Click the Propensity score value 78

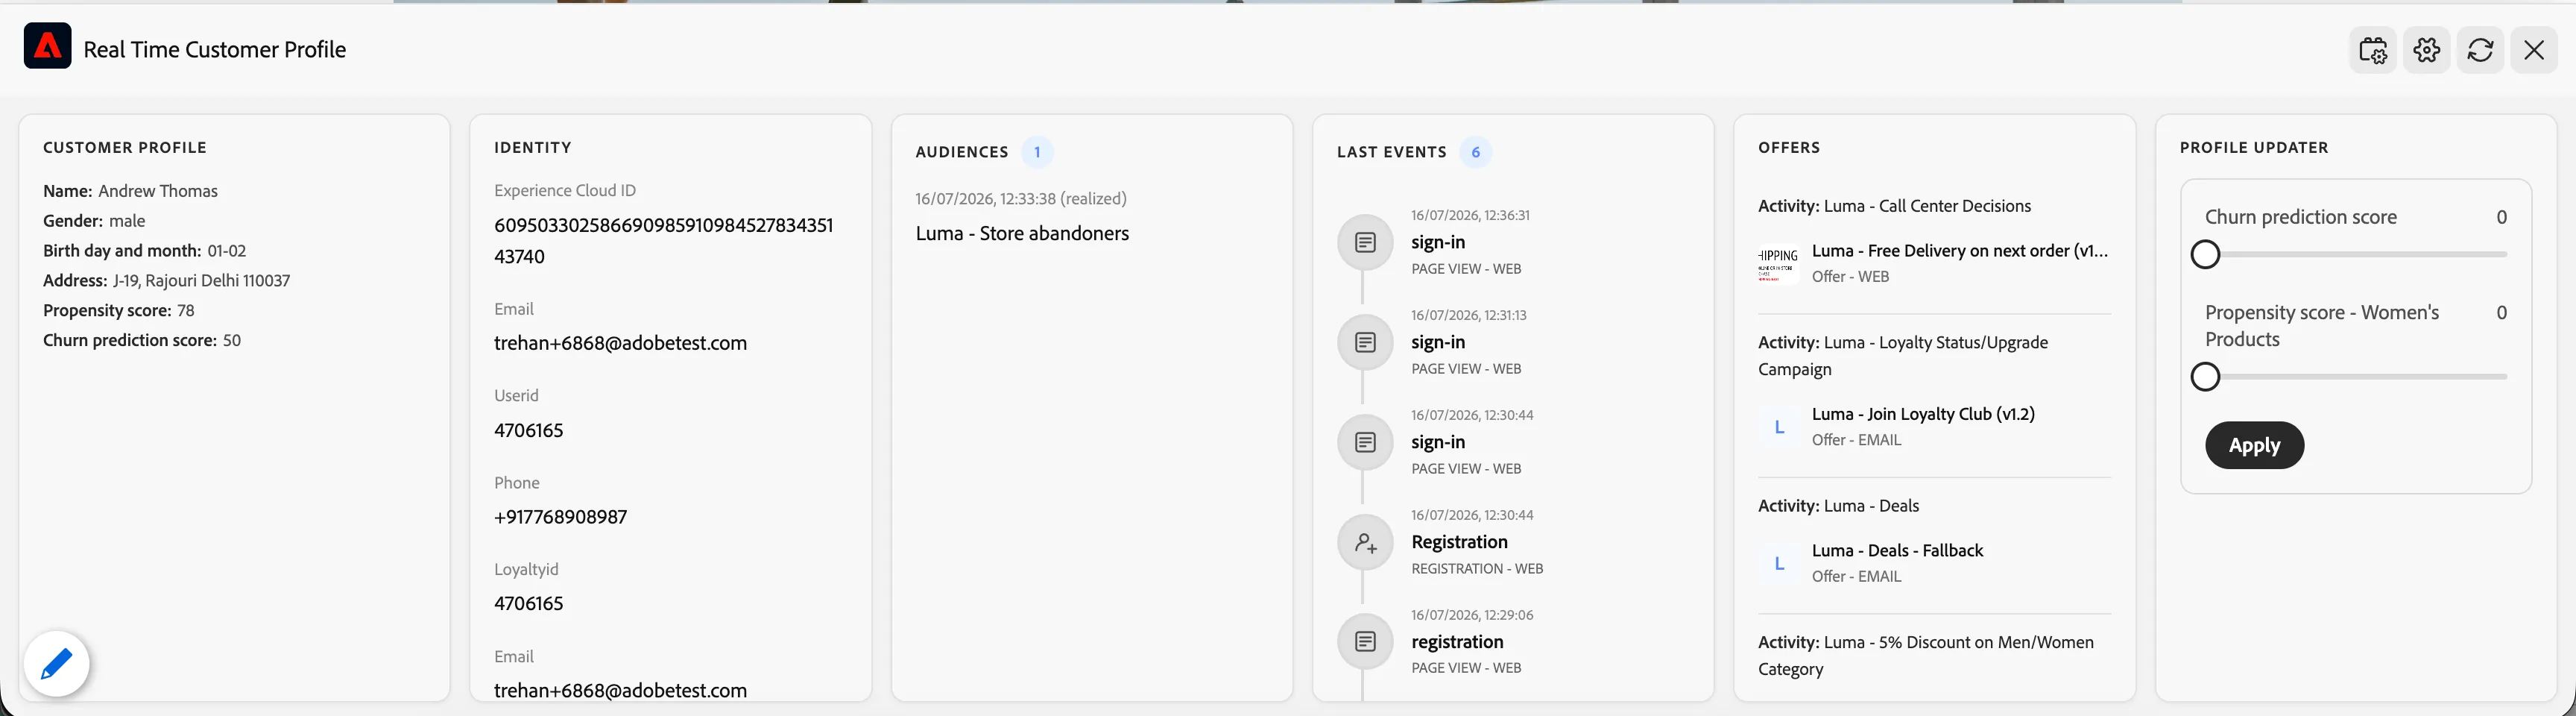pyautogui.click(x=186, y=311)
